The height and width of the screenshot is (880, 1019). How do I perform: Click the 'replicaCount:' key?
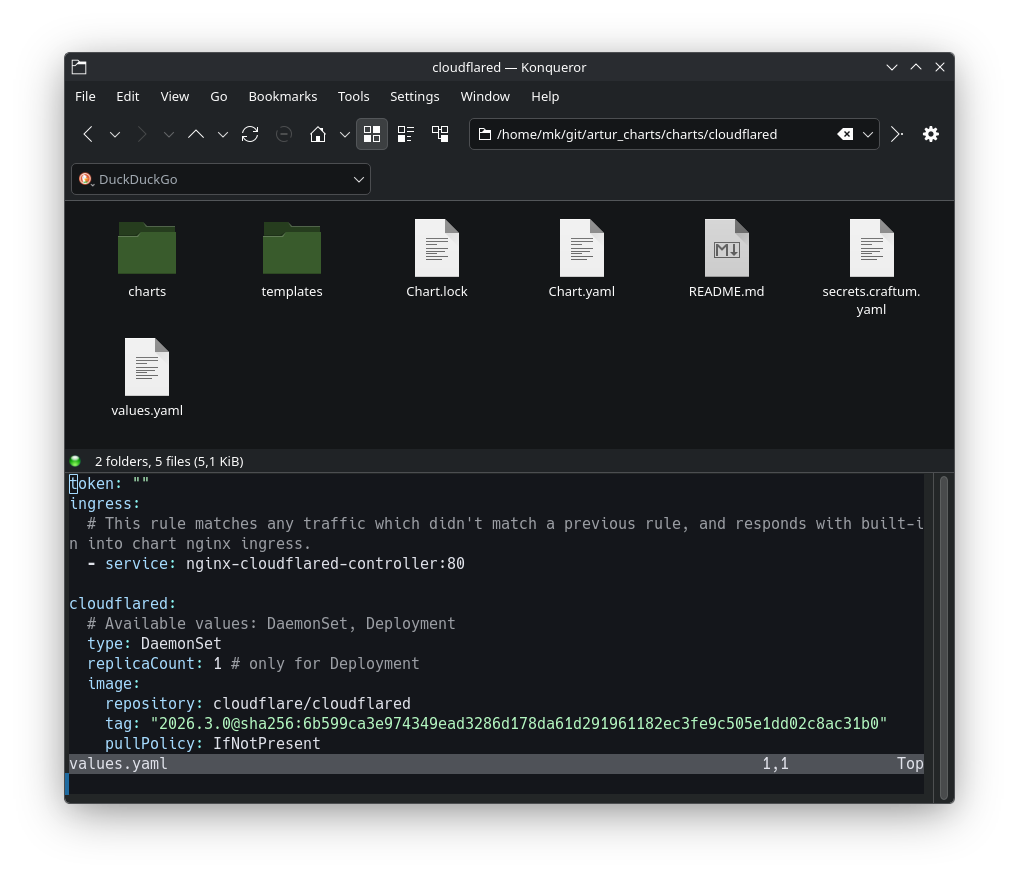tap(145, 664)
